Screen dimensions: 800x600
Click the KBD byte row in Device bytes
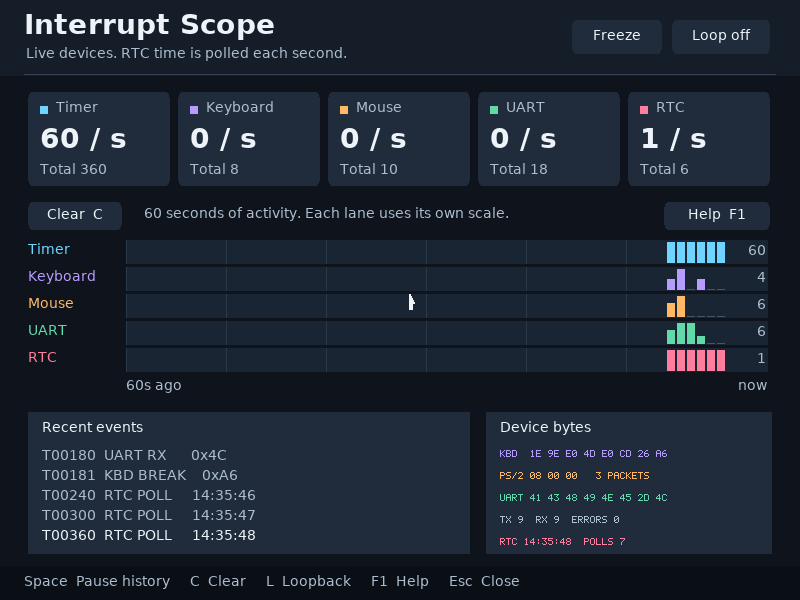(x=583, y=454)
